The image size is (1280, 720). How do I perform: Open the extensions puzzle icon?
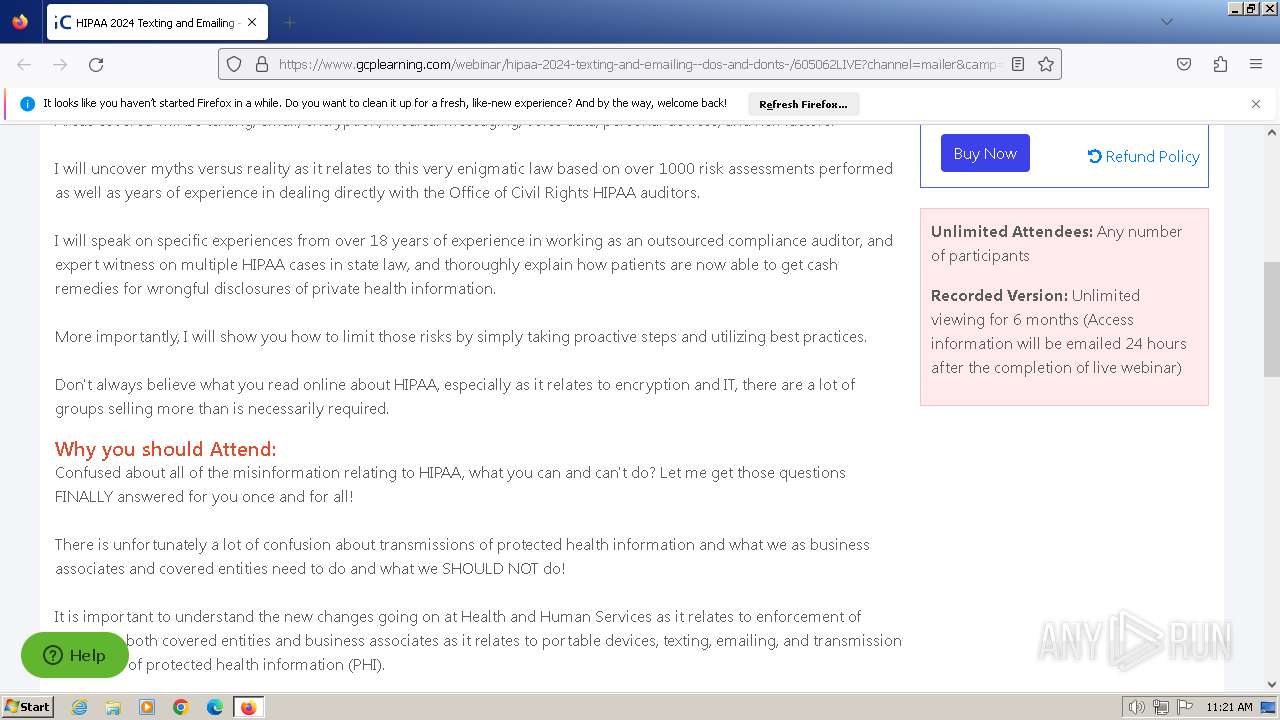pos(1220,64)
